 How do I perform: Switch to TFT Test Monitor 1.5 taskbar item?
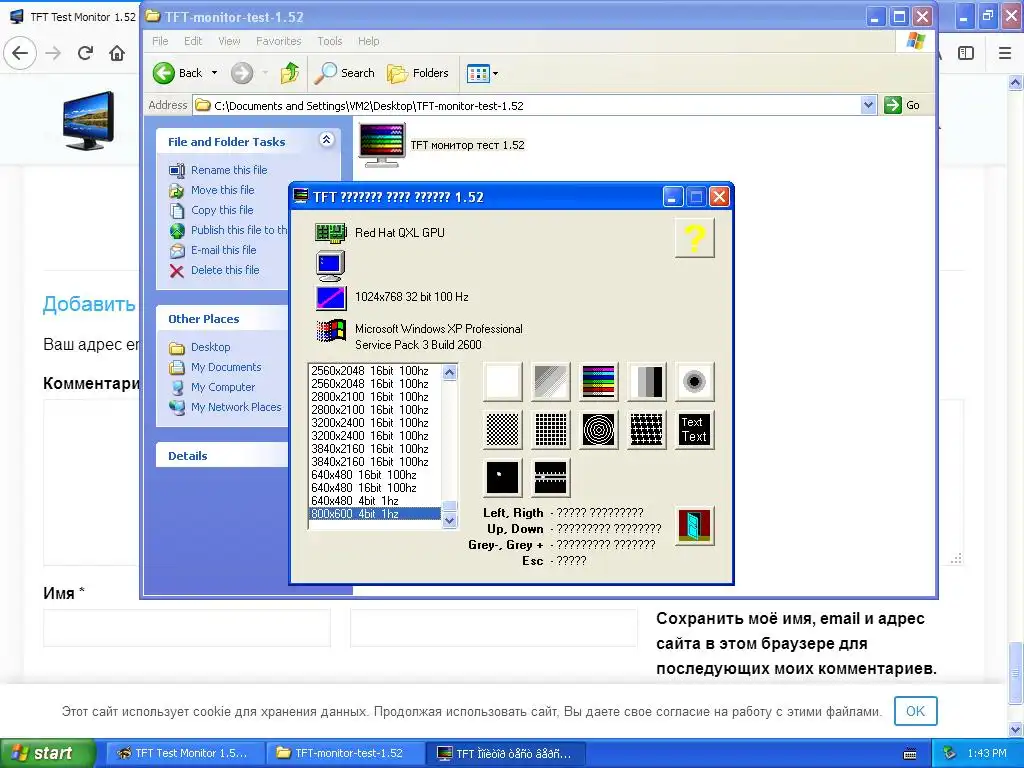point(185,753)
